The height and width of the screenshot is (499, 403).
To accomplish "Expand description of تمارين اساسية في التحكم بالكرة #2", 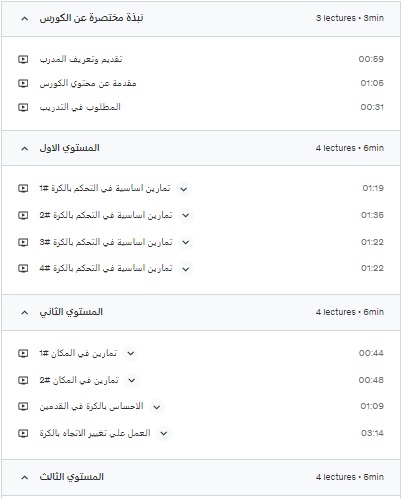I will (186, 215).
